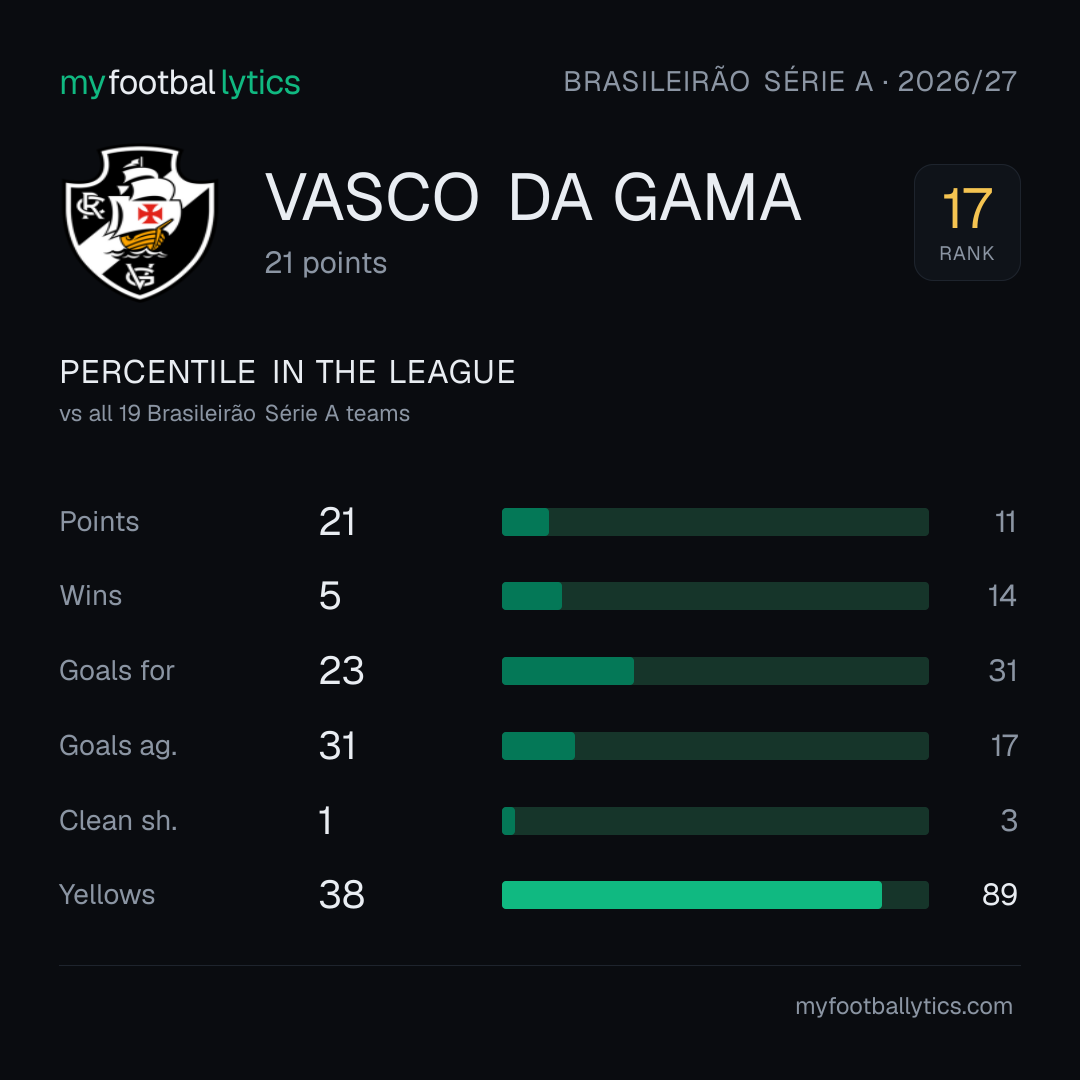Viewport: 1080px width, 1080px height.
Task: Select the rank 17 badge
Action: 967,222
